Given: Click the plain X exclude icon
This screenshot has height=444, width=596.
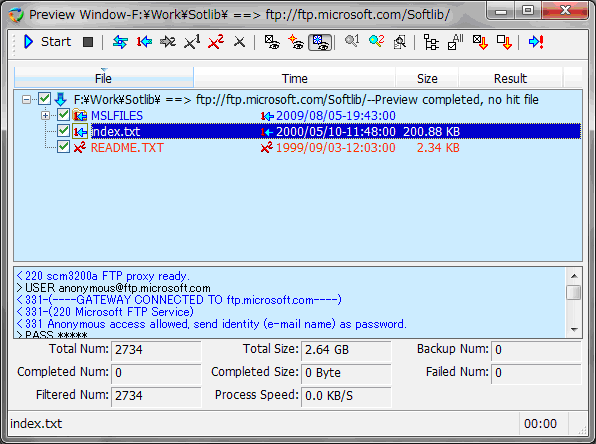Looking at the screenshot, I should pyautogui.click(x=239, y=42).
